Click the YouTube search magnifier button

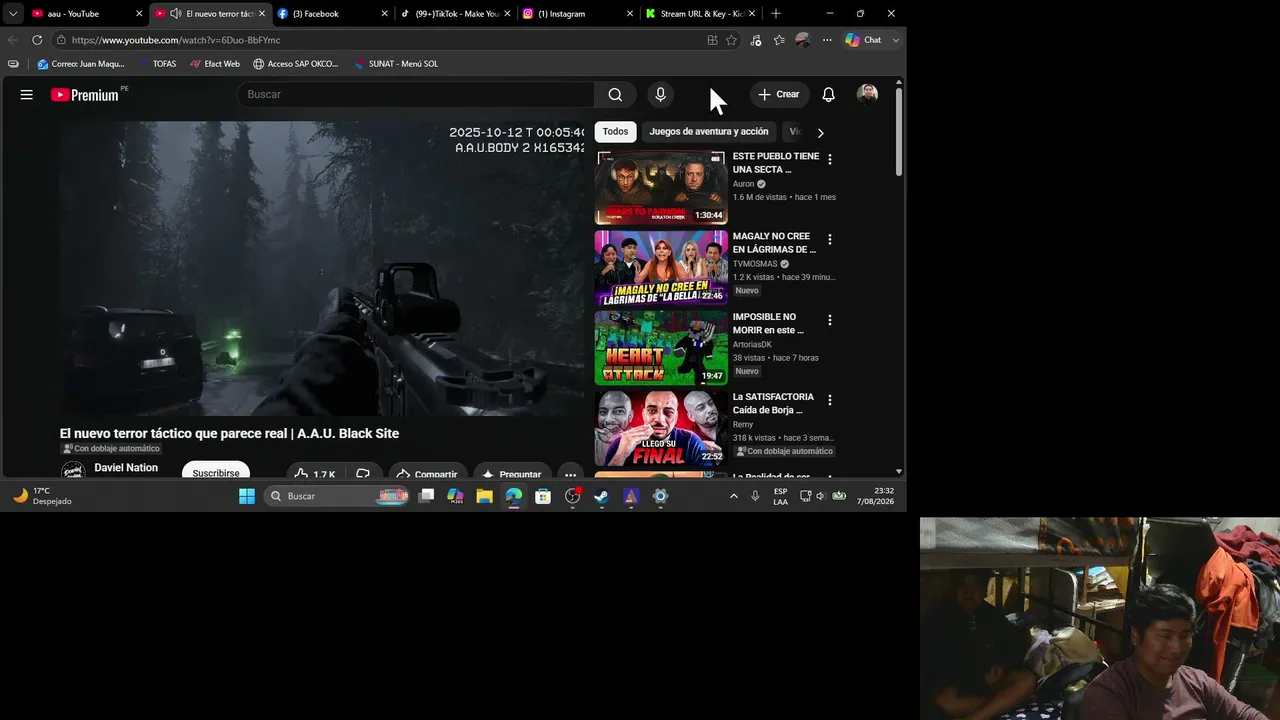pos(615,95)
